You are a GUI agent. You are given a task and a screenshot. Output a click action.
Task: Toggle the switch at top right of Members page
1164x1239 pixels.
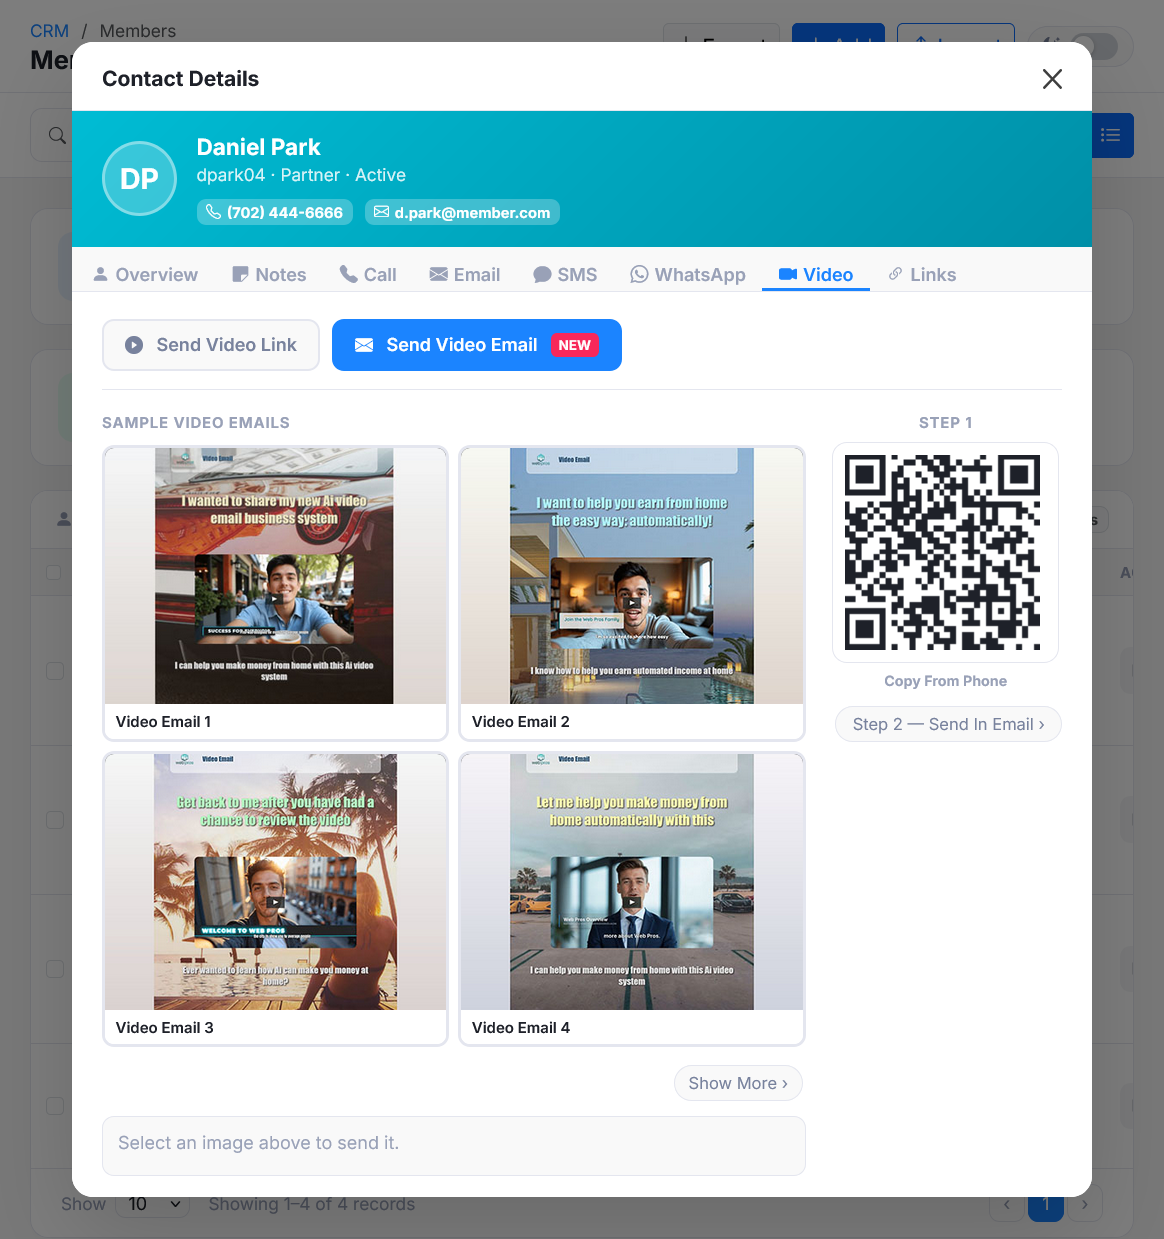pyautogui.click(x=1094, y=46)
